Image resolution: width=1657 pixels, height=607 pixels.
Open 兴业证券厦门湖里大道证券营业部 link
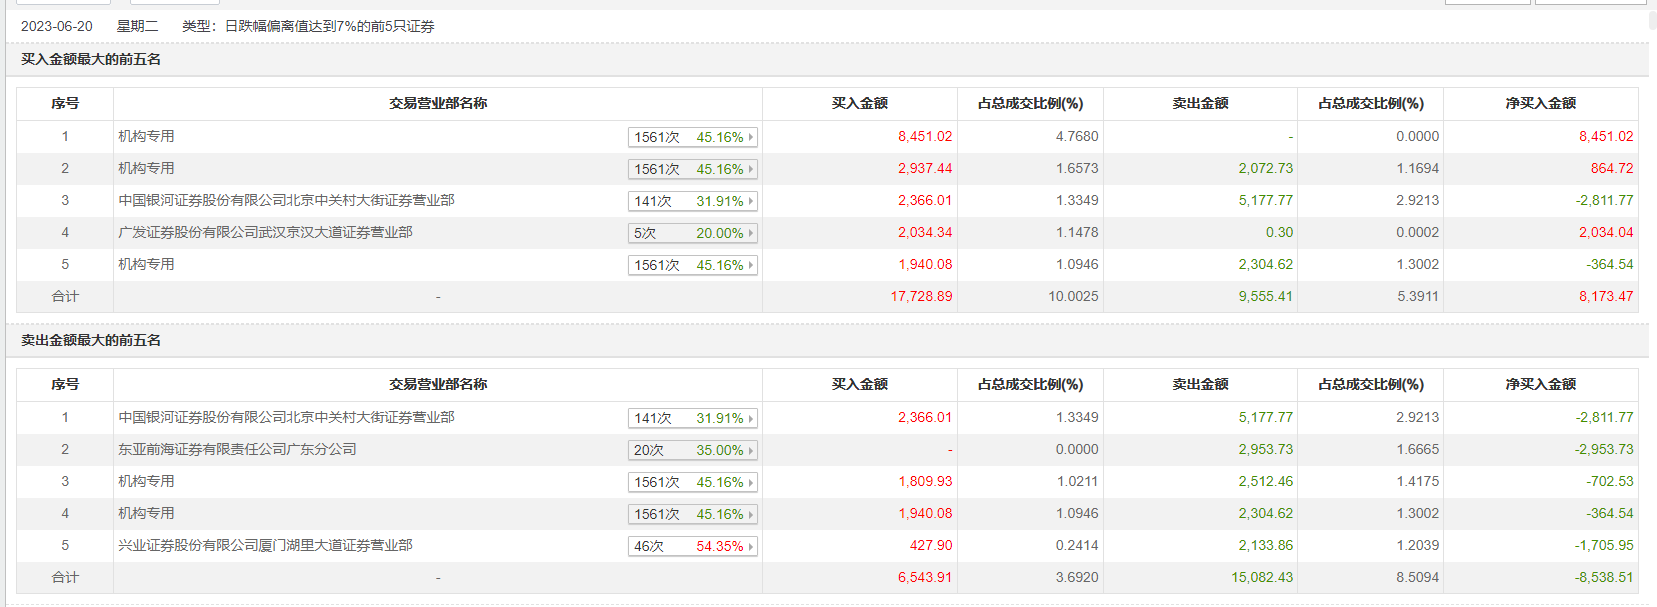coord(265,545)
